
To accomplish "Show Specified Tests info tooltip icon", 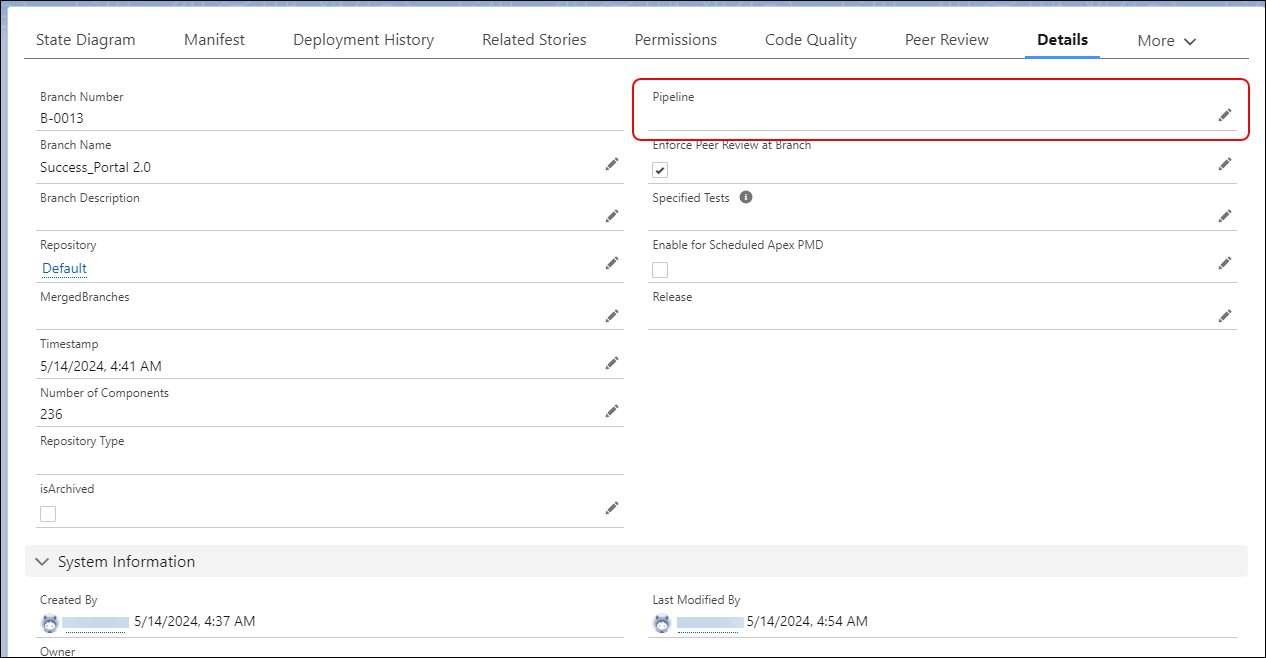I will coord(746,197).
